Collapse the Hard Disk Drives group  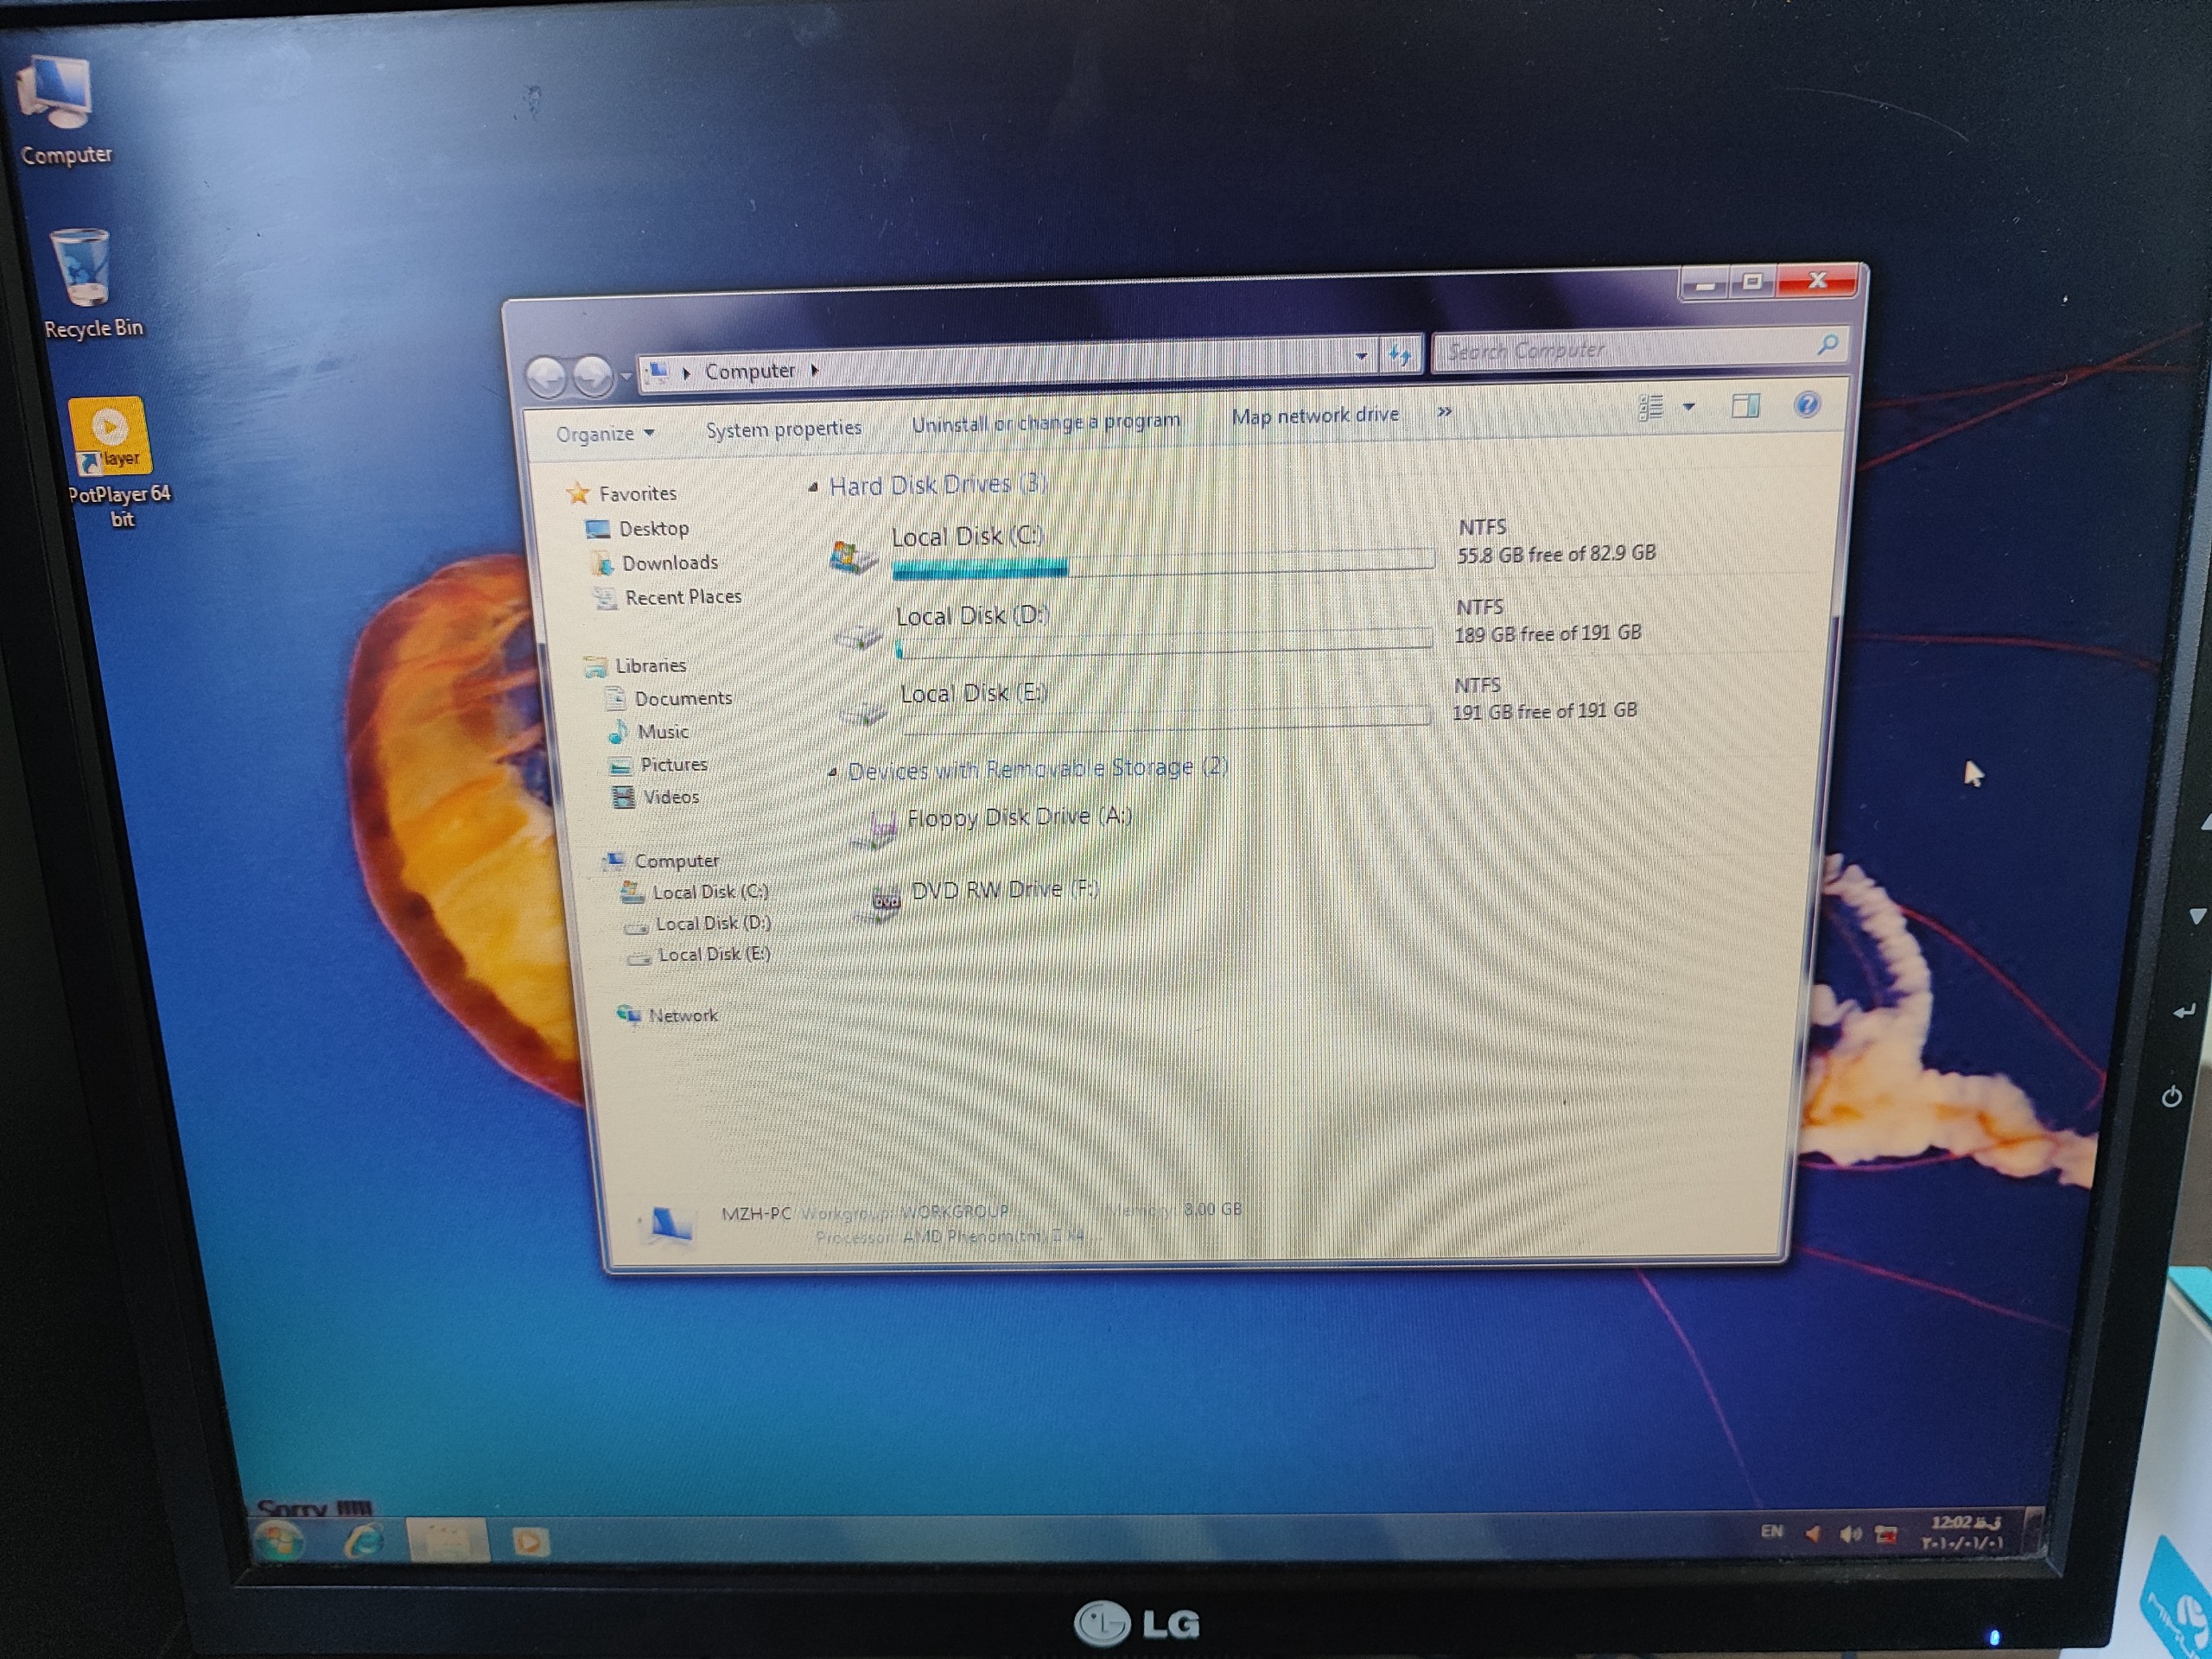pos(813,488)
